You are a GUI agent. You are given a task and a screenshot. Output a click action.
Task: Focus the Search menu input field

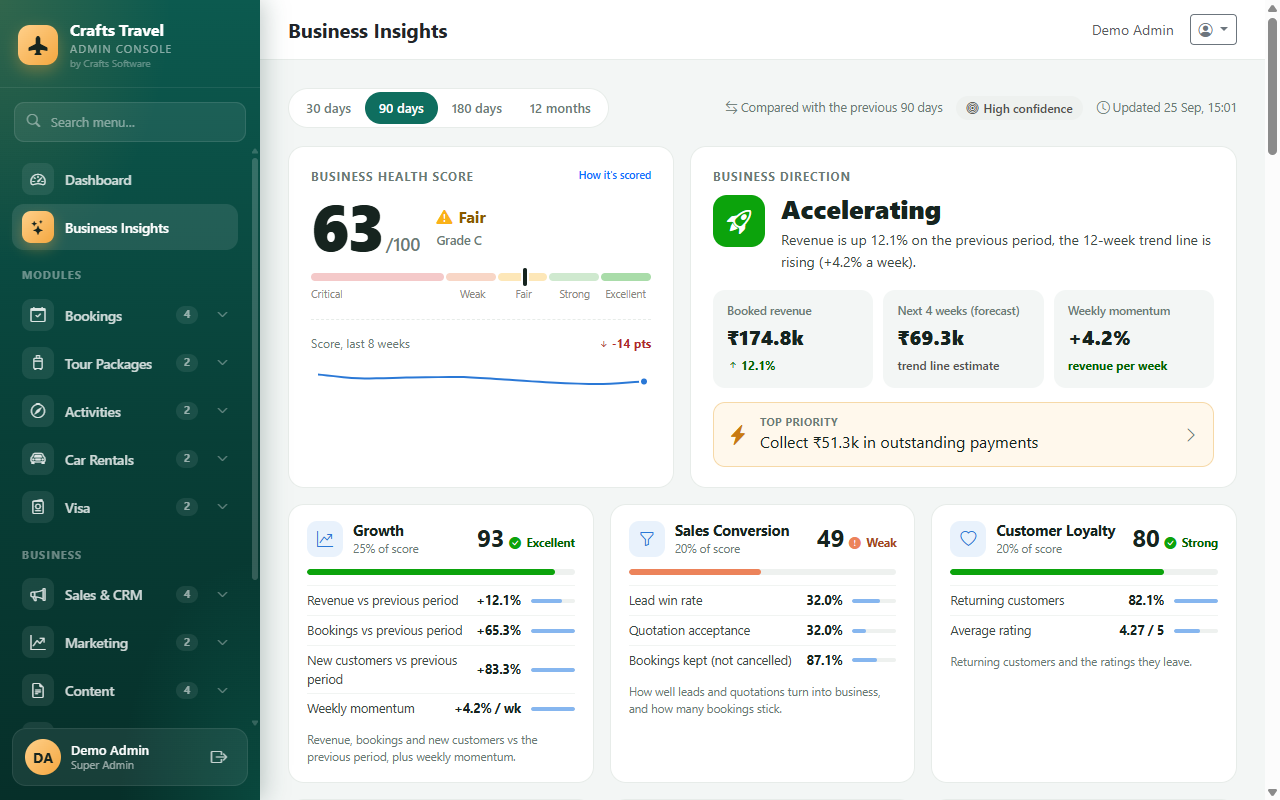tap(130, 122)
